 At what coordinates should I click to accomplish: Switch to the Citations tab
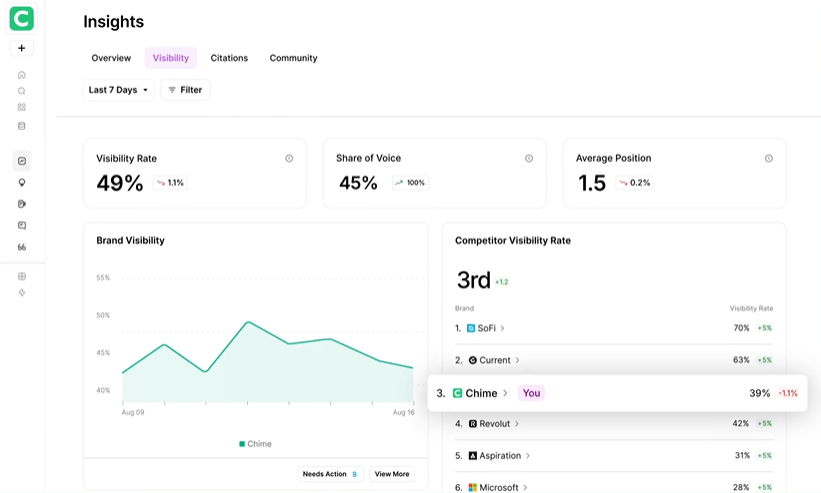(229, 58)
